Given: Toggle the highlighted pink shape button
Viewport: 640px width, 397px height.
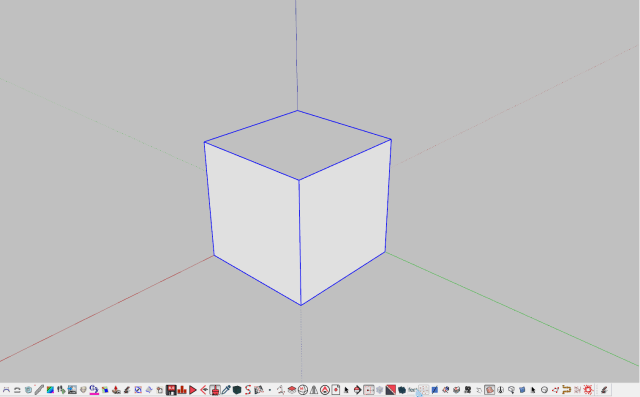Looking at the screenshot, I should [489, 390].
